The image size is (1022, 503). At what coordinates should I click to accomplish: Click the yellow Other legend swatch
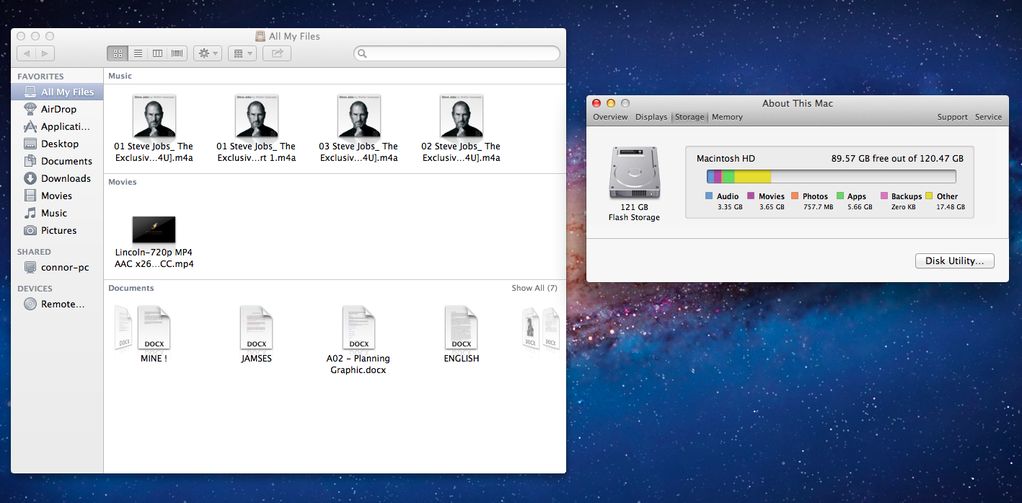[929, 196]
